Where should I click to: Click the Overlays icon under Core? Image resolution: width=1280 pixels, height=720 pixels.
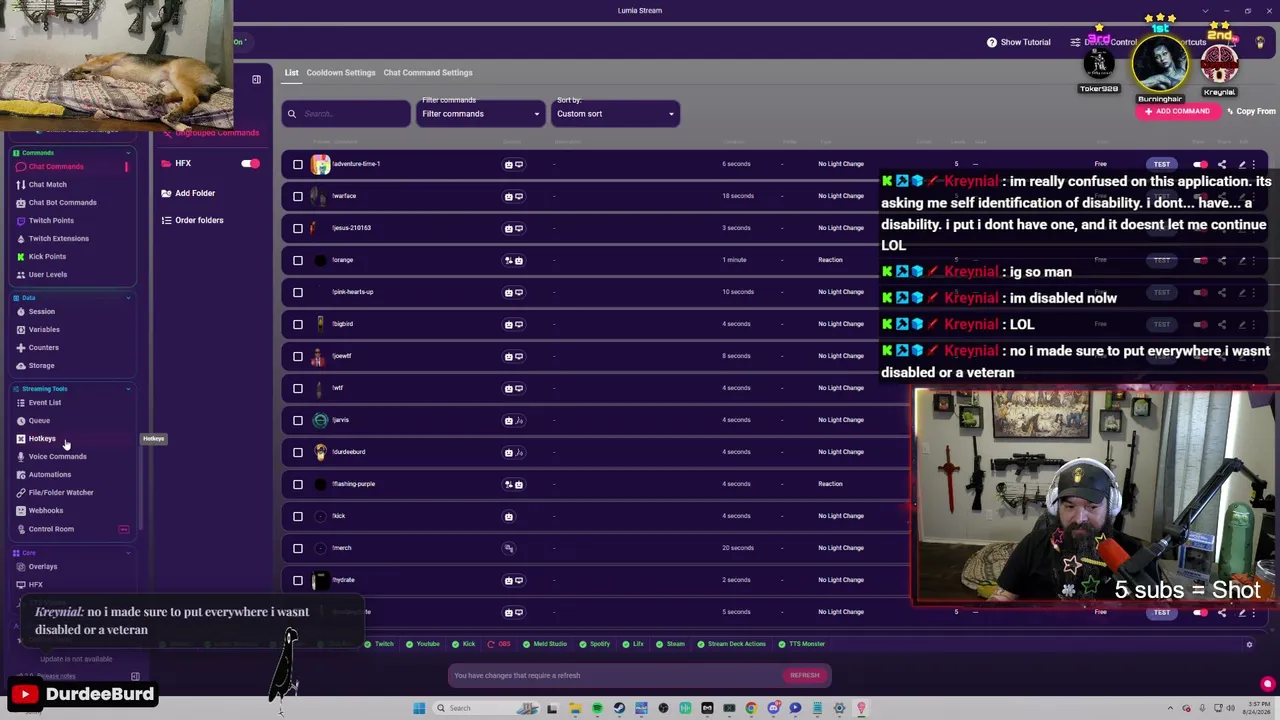20,567
